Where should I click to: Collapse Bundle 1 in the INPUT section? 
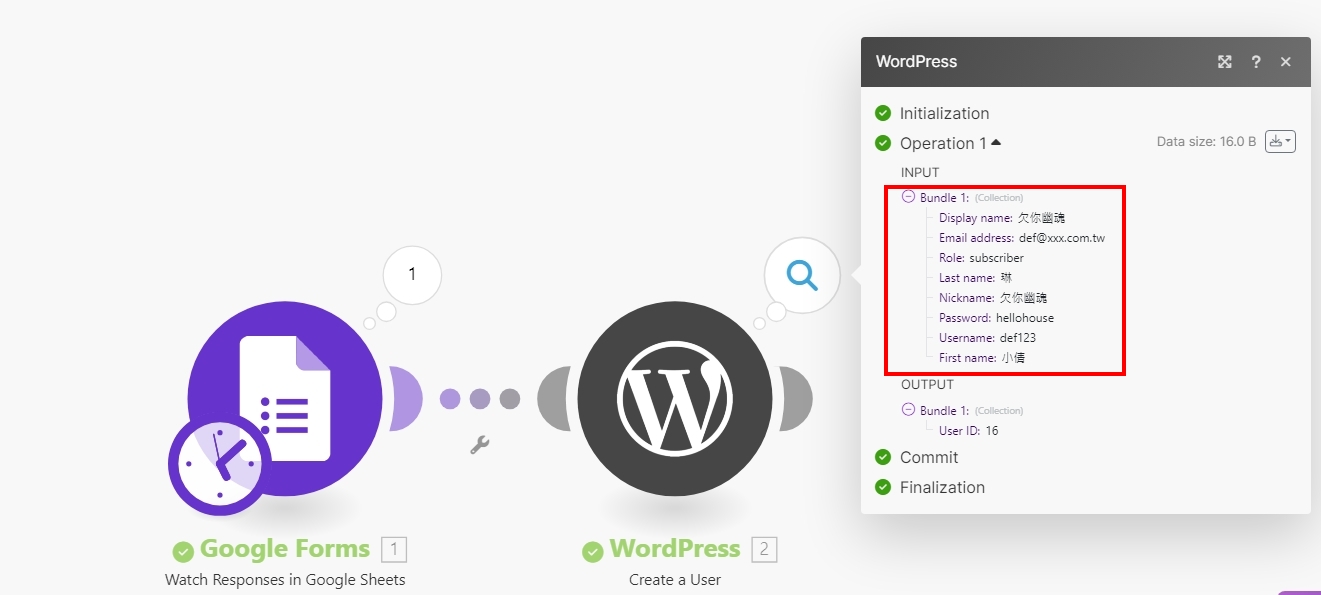(x=908, y=197)
